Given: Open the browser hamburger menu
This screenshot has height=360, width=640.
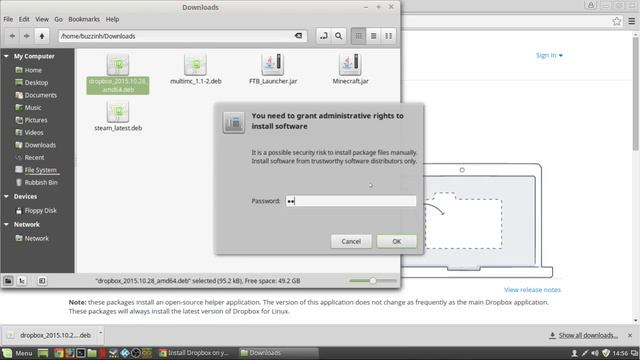Looking at the screenshot, I should [631, 21].
